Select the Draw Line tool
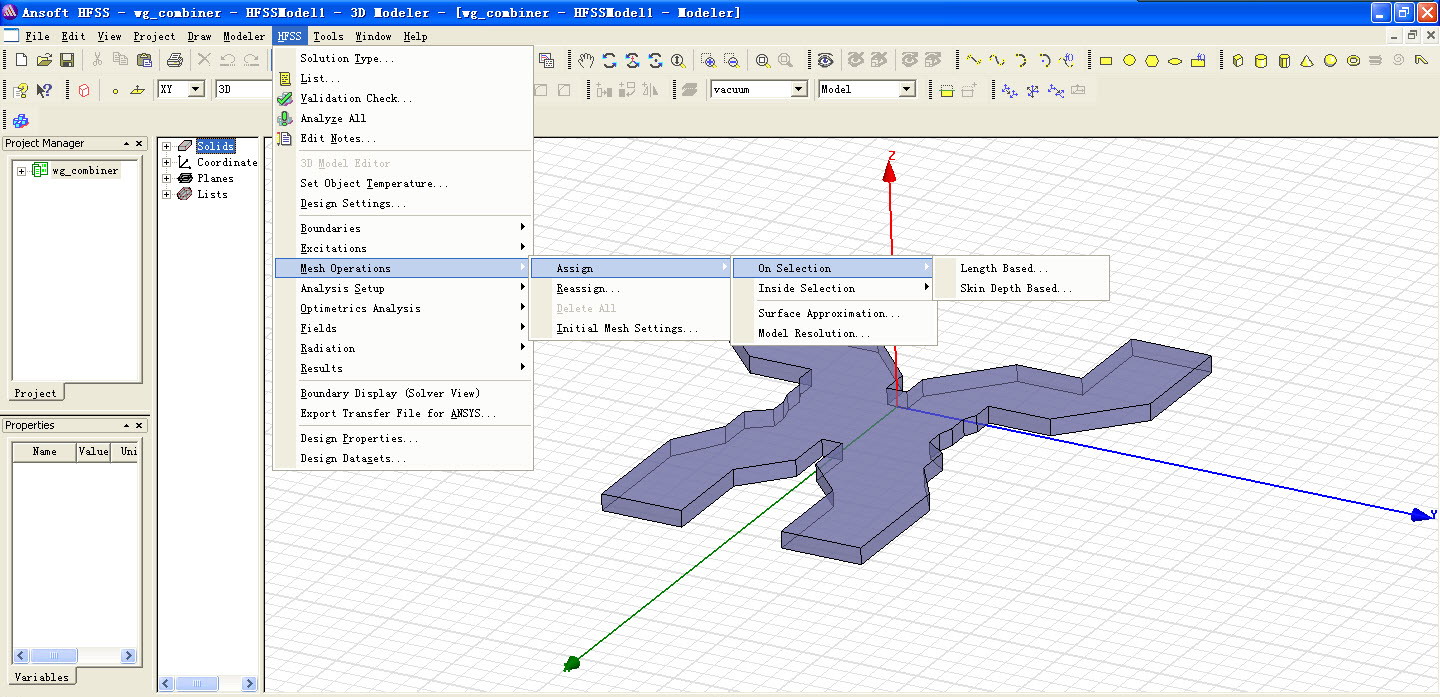 pos(973,60)
